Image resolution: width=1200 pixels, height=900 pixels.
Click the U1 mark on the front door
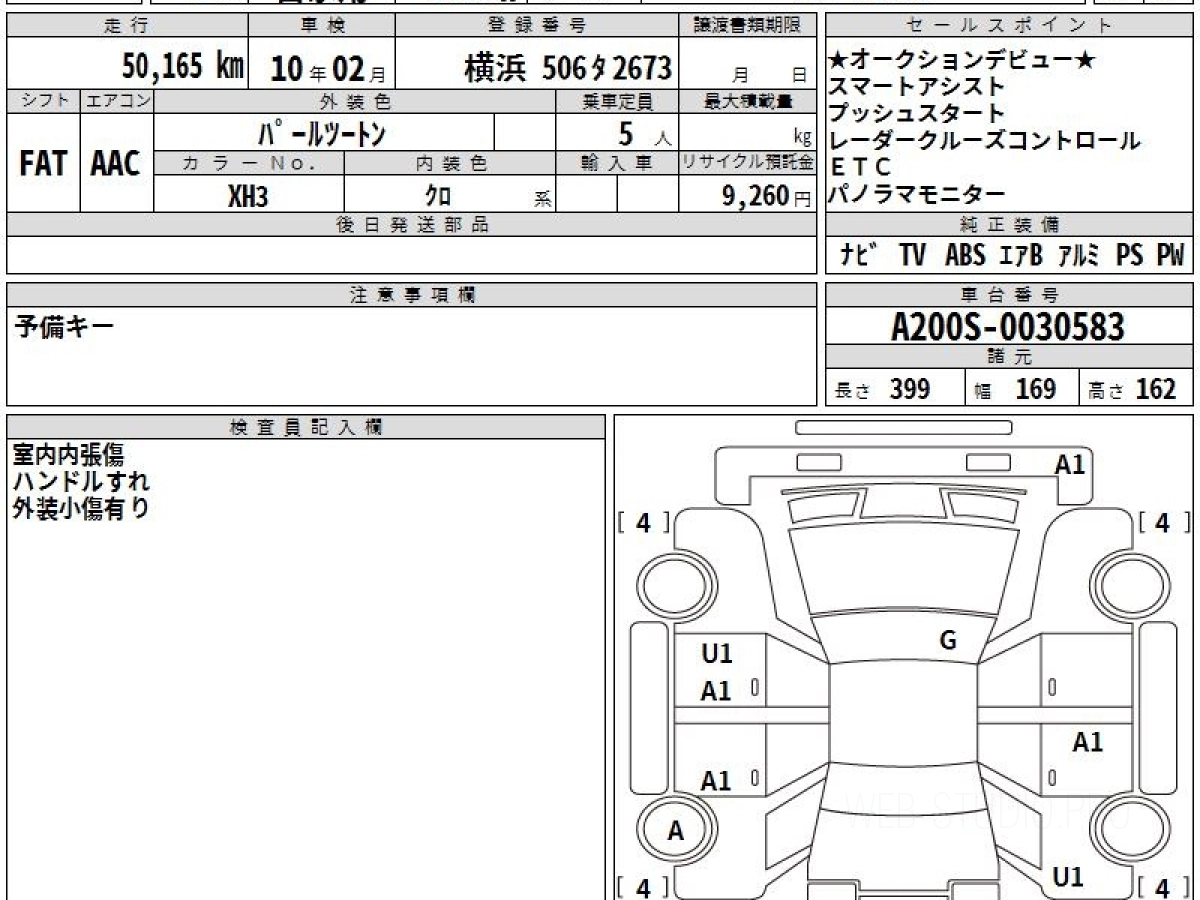pyautogui.click(x=716, y=654)
